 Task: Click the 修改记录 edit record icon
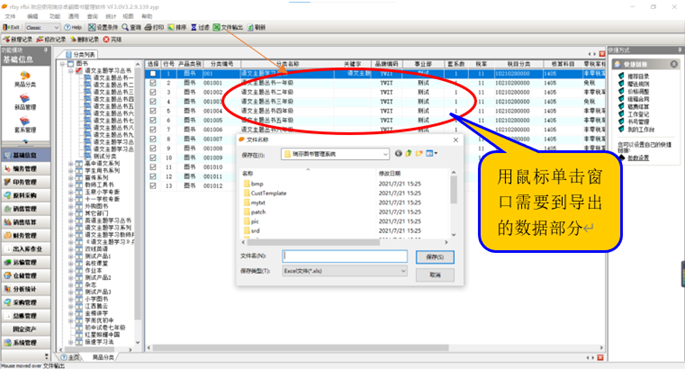click(40, 39)
